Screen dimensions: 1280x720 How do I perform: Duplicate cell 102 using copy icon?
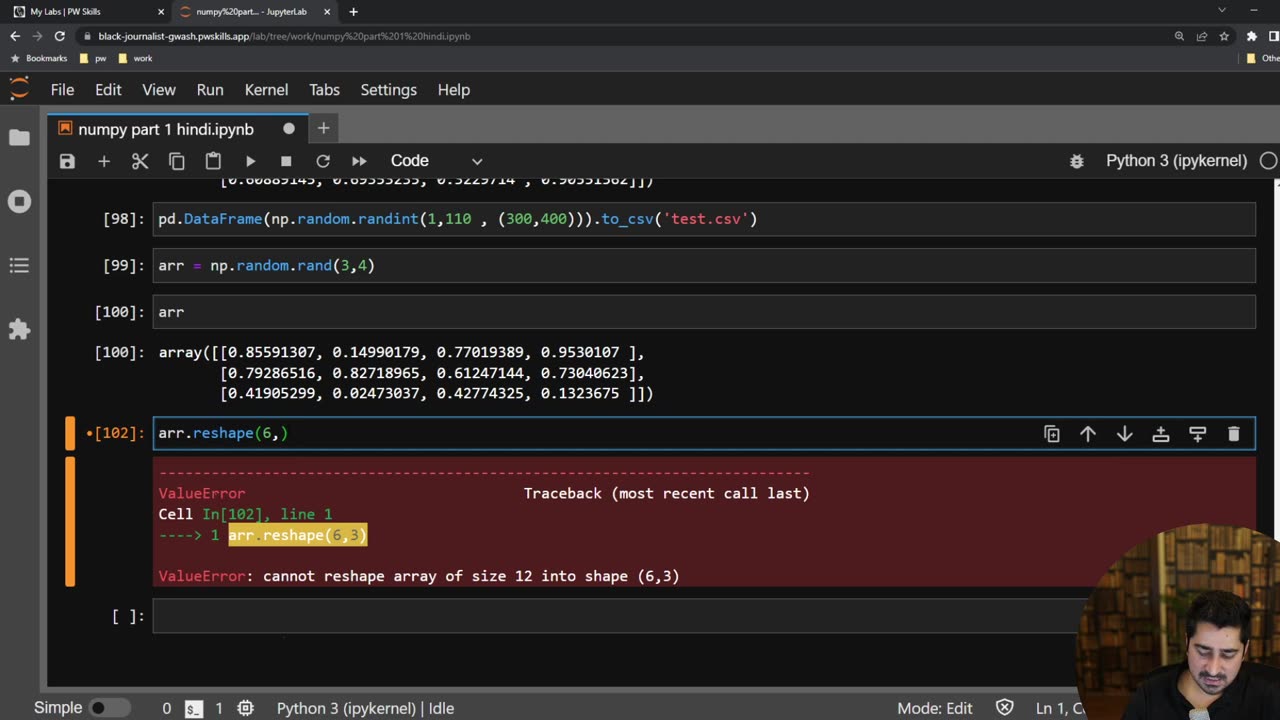(x=1051, y=434)
